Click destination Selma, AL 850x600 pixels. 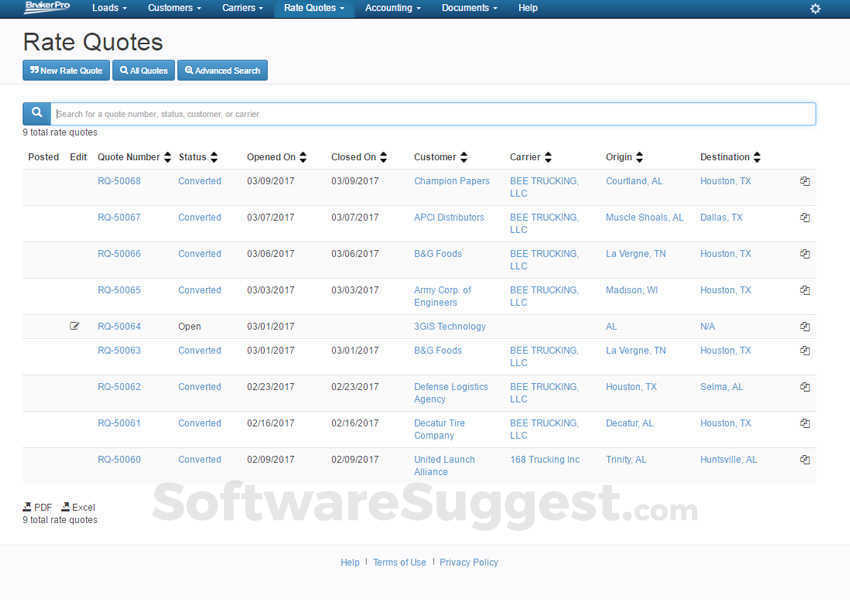coord(721,387)
